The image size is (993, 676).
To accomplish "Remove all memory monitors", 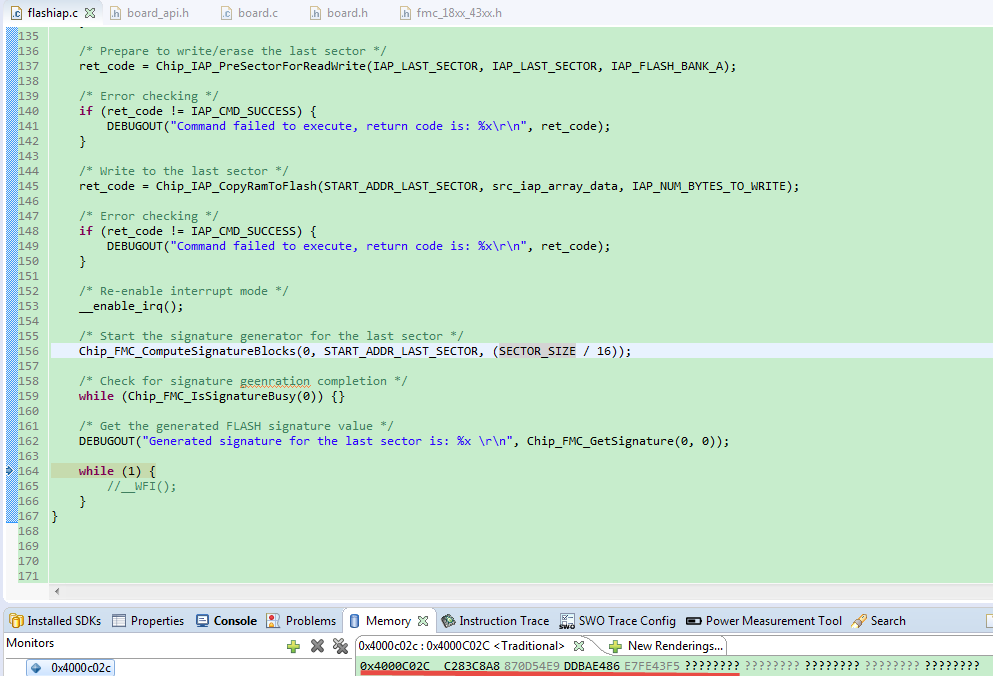I will pos(341,646).
